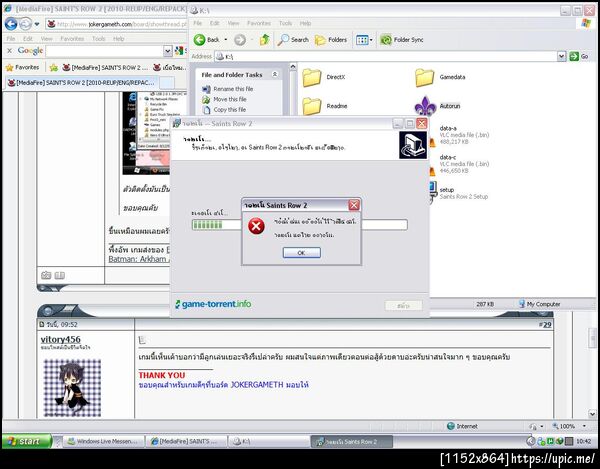Click the Add to Favorites Bar star icon
This screenshot has height=469, width=600.
(54, 68)
